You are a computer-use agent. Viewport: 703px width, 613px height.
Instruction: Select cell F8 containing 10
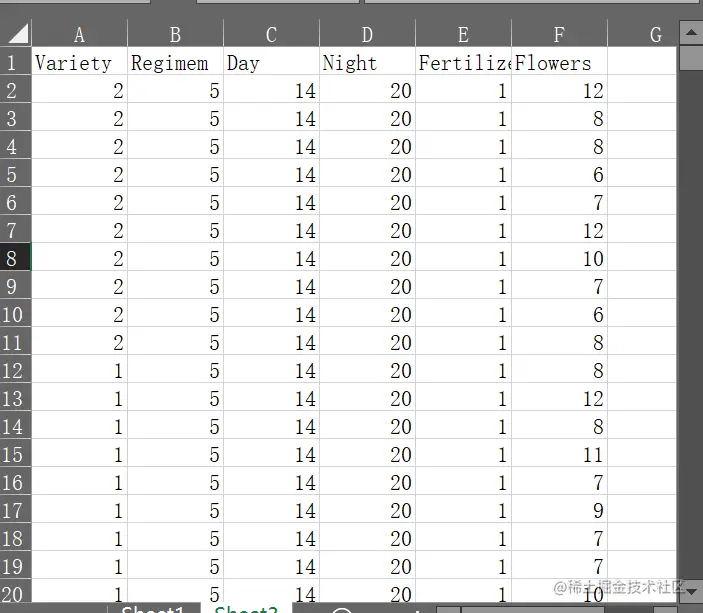coord(559,257)
